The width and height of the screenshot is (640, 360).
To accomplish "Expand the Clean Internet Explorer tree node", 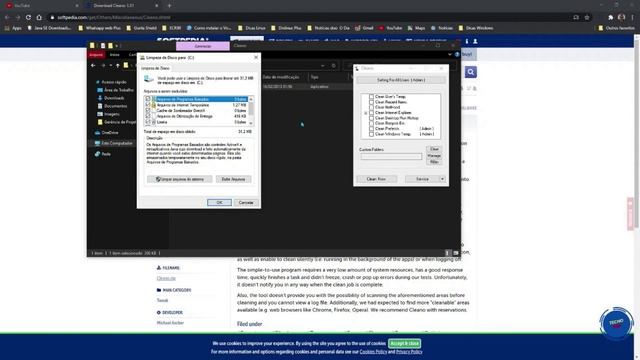I will [x=366, y=113].
